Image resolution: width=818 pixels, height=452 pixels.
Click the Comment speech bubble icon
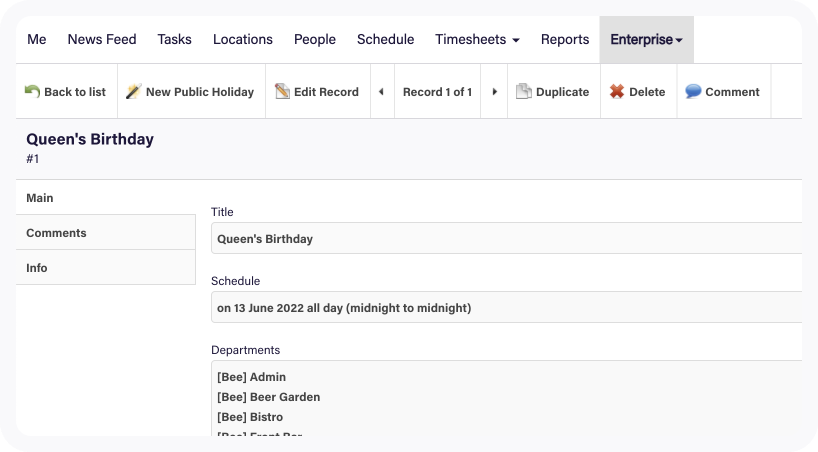click(693, 92)
